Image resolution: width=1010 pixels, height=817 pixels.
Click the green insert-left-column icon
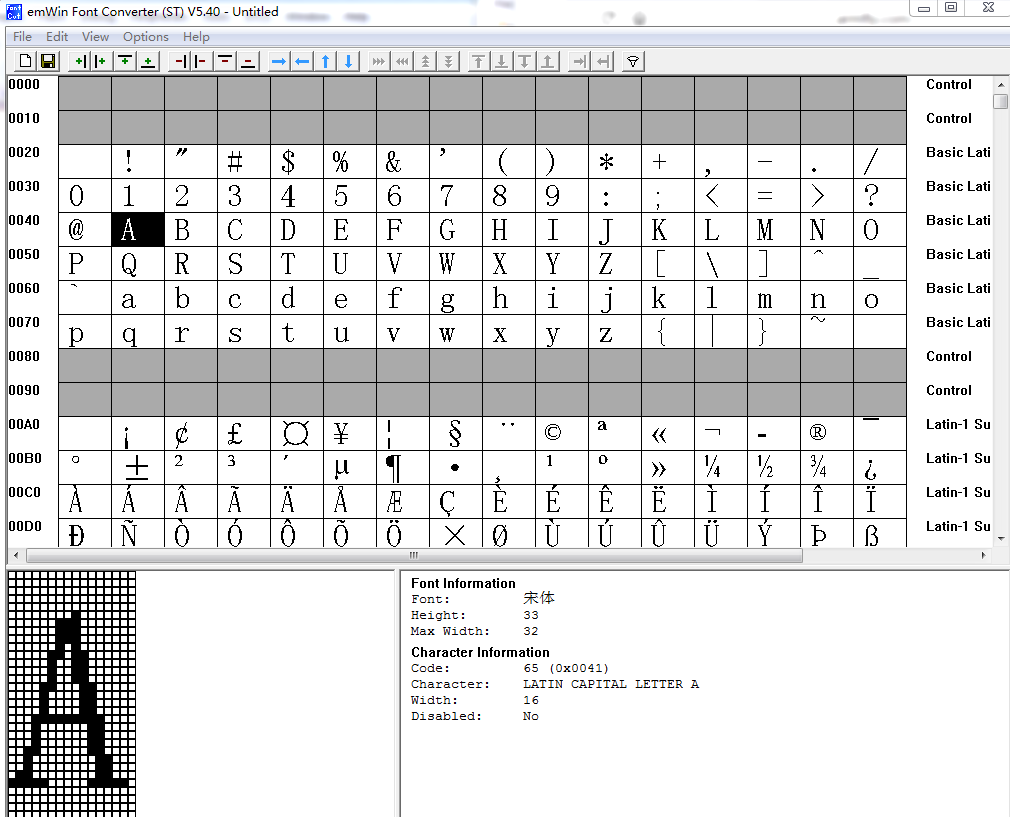(x=80, y=61)
